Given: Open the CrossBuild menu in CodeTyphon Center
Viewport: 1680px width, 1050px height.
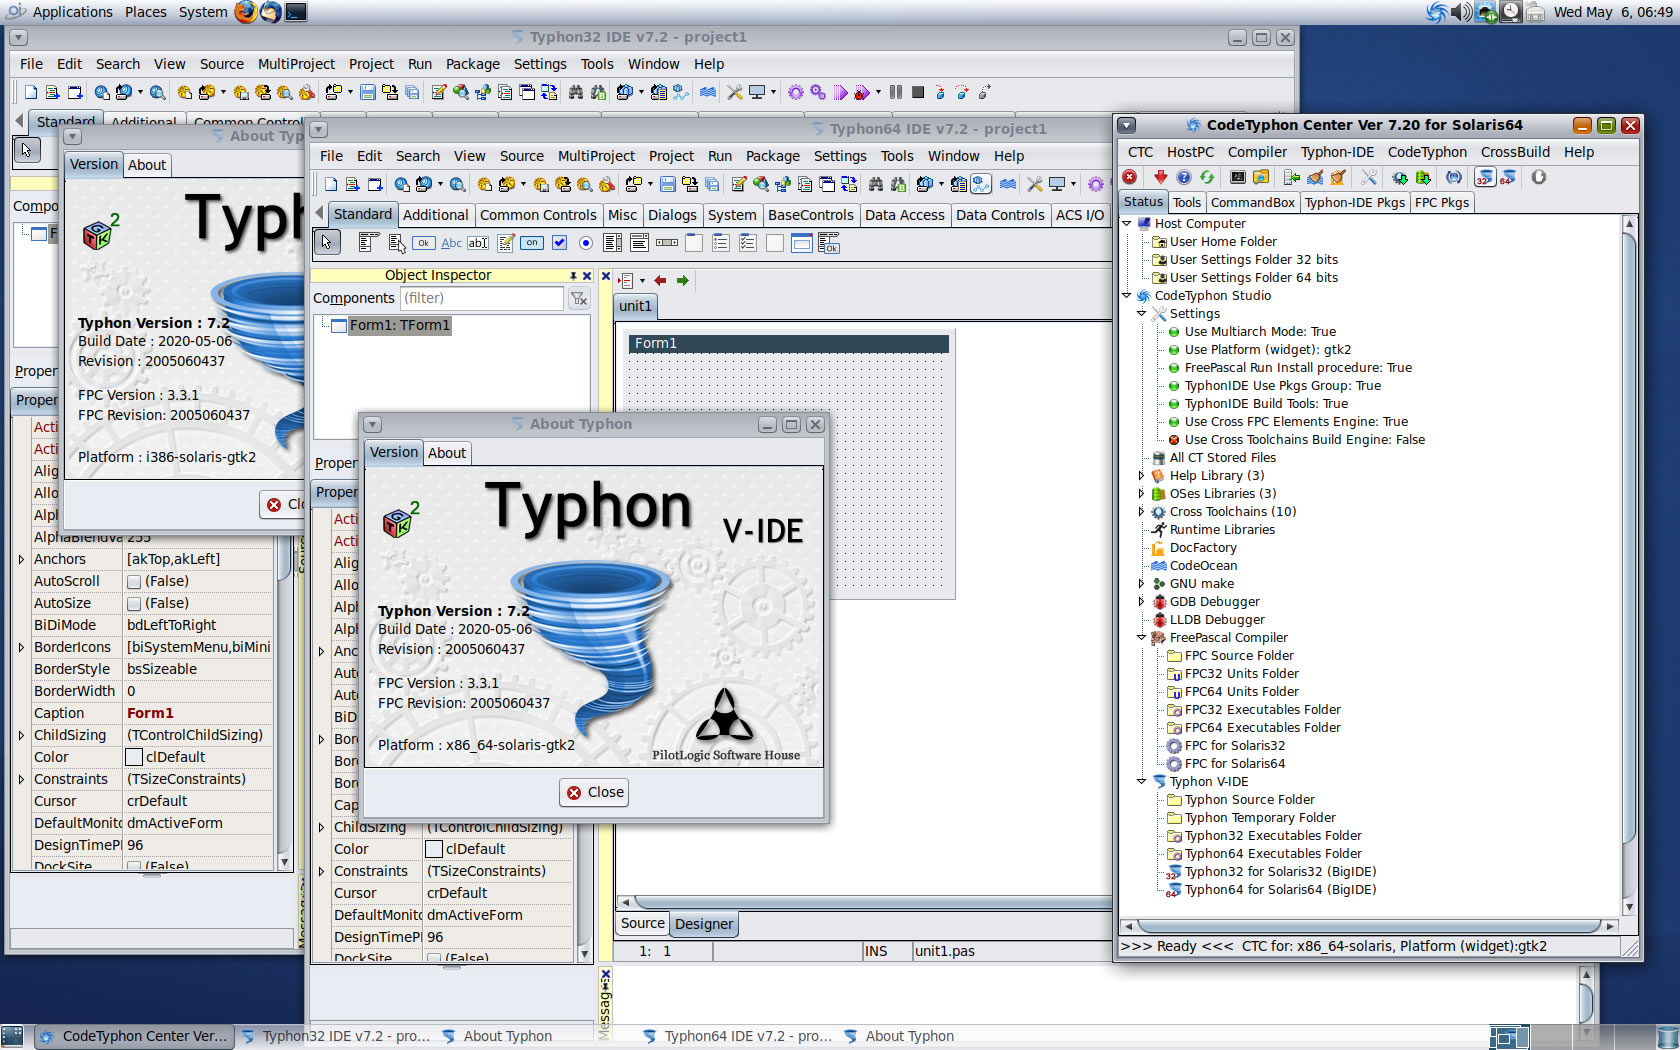Looking at the screenshot, I should click(x=1515, y=152).
